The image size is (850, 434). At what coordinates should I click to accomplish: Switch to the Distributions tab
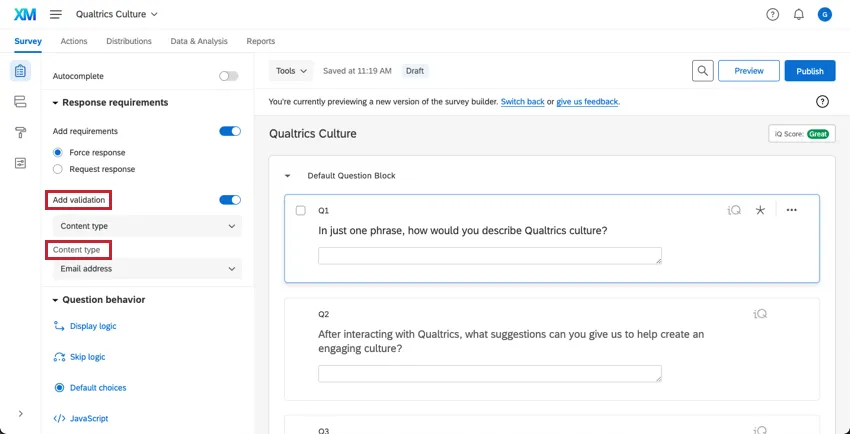[129, 41]
